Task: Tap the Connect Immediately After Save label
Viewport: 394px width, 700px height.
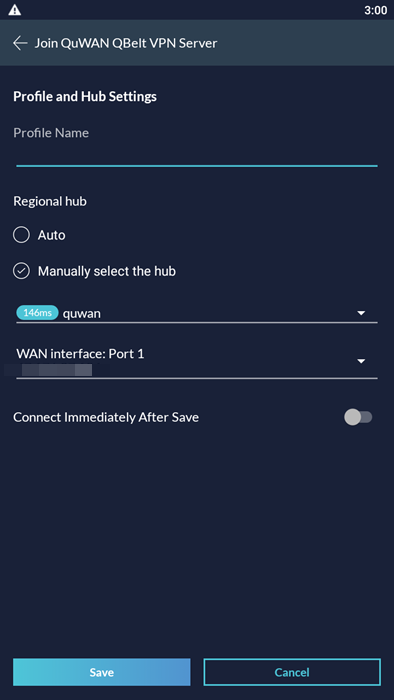Action: click(106, 417)
